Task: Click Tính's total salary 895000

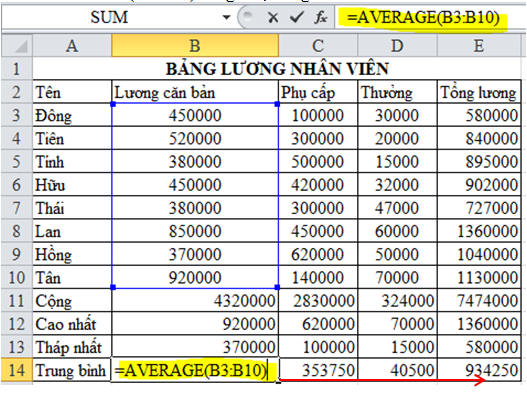Action: (479, 162)
